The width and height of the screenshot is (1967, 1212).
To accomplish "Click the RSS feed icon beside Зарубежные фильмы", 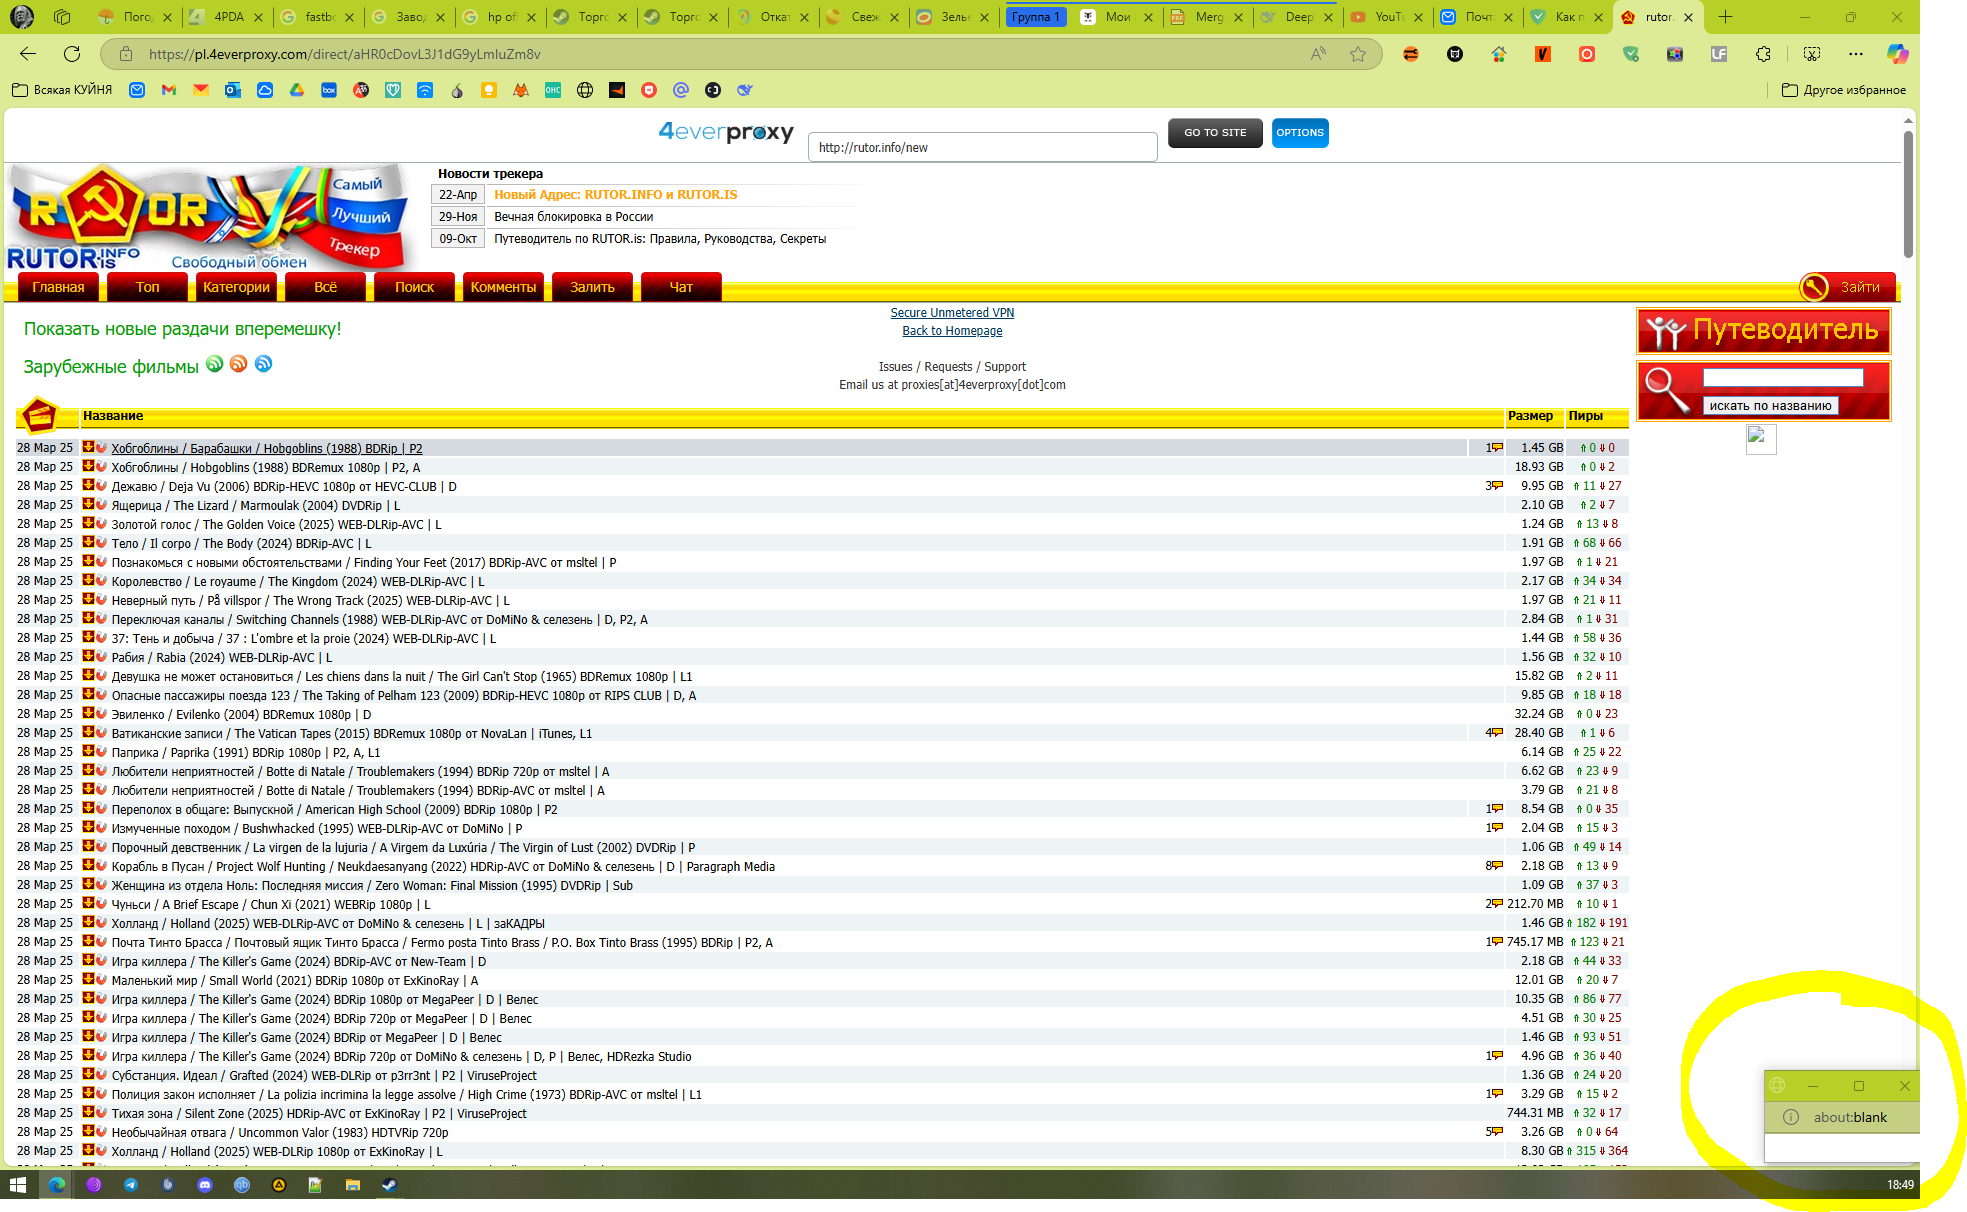I will [x=238, y=364].
